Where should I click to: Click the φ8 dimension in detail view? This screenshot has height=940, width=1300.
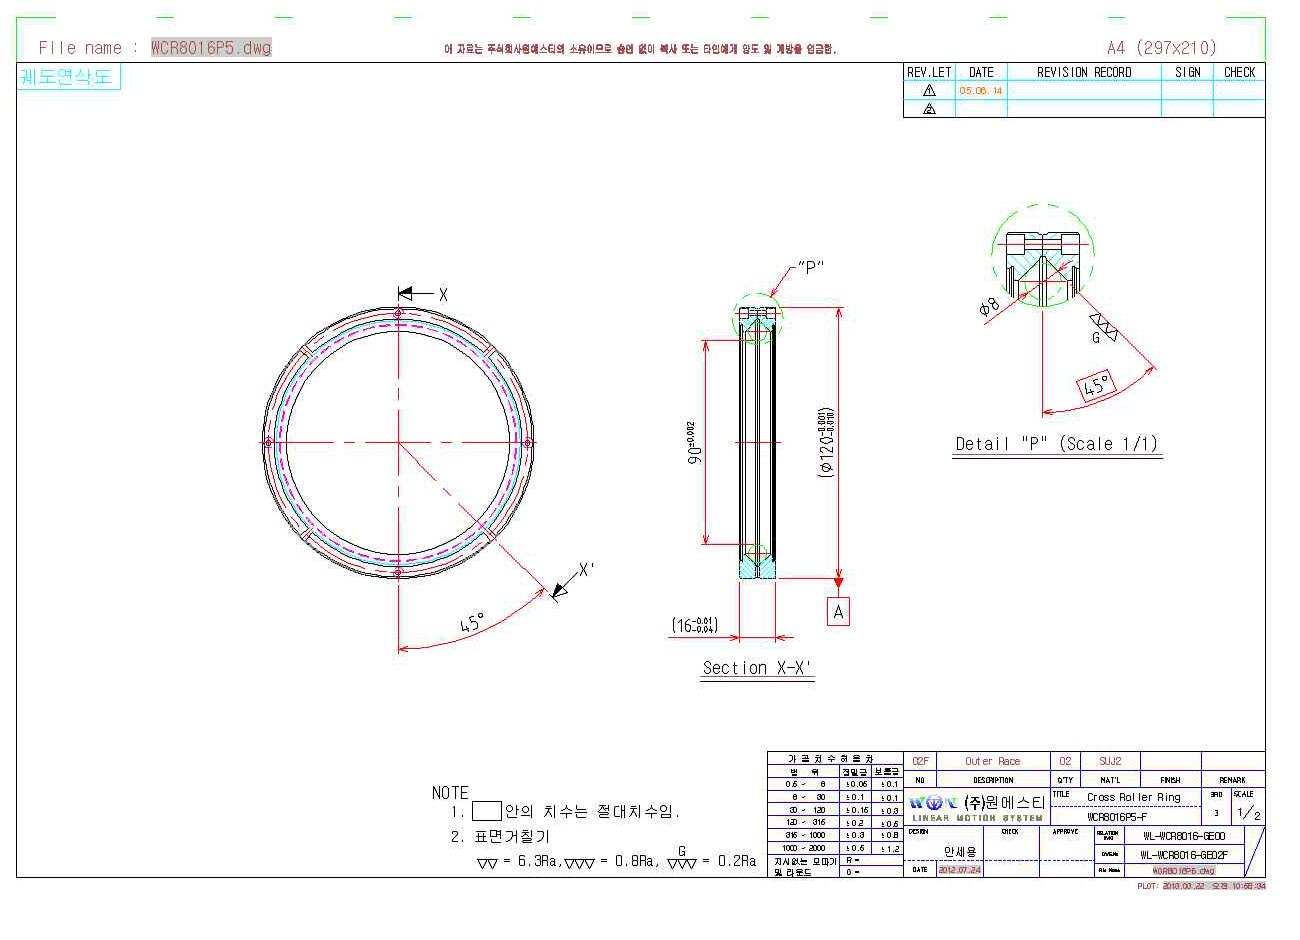pyautogui.click(x=988, y=307)
